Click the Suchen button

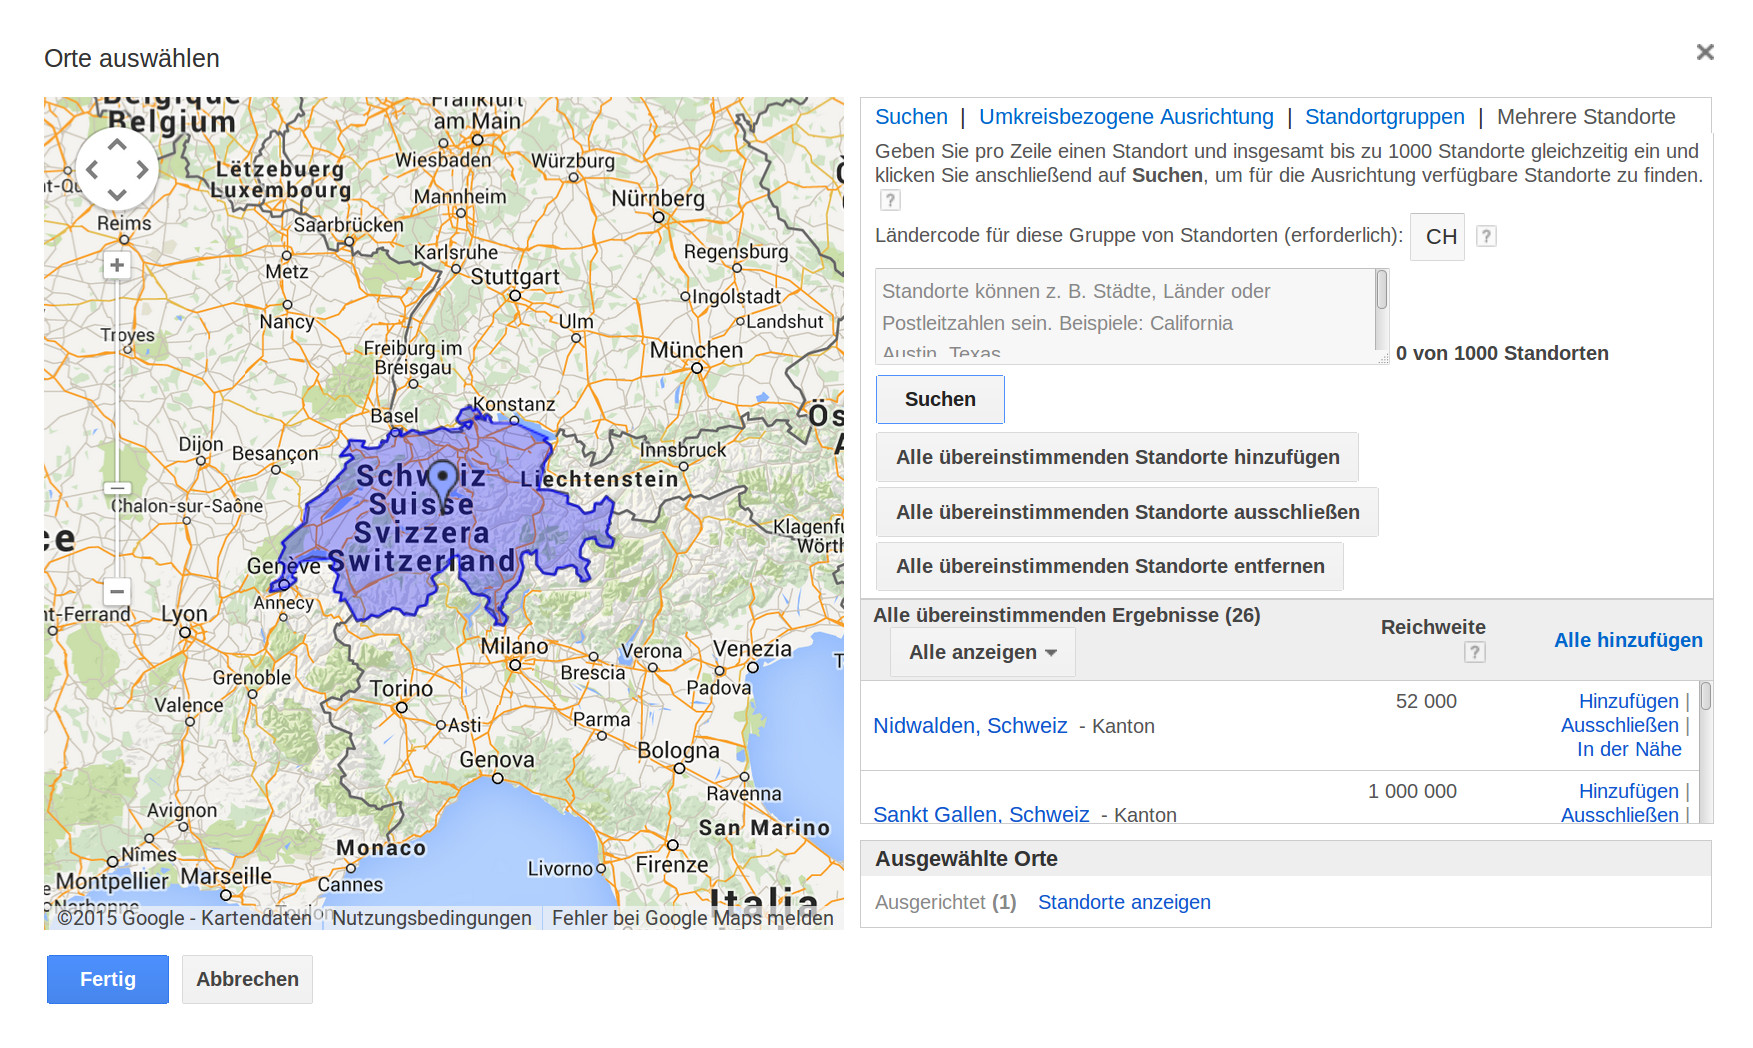click(940, 399)
